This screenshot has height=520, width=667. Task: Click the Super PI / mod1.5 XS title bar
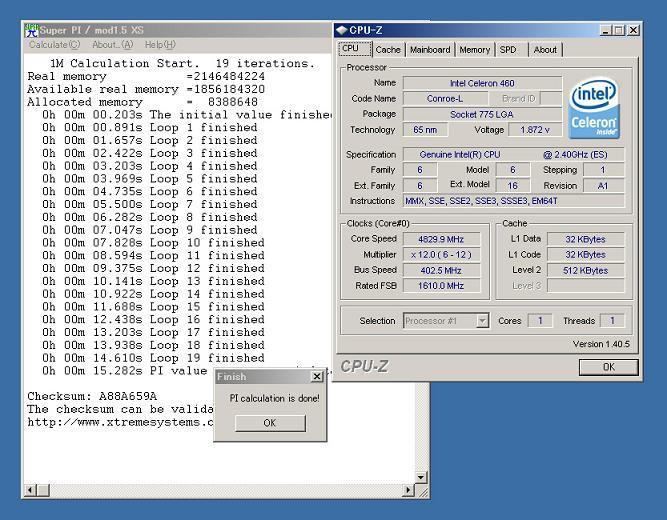[x=178, y=30]
